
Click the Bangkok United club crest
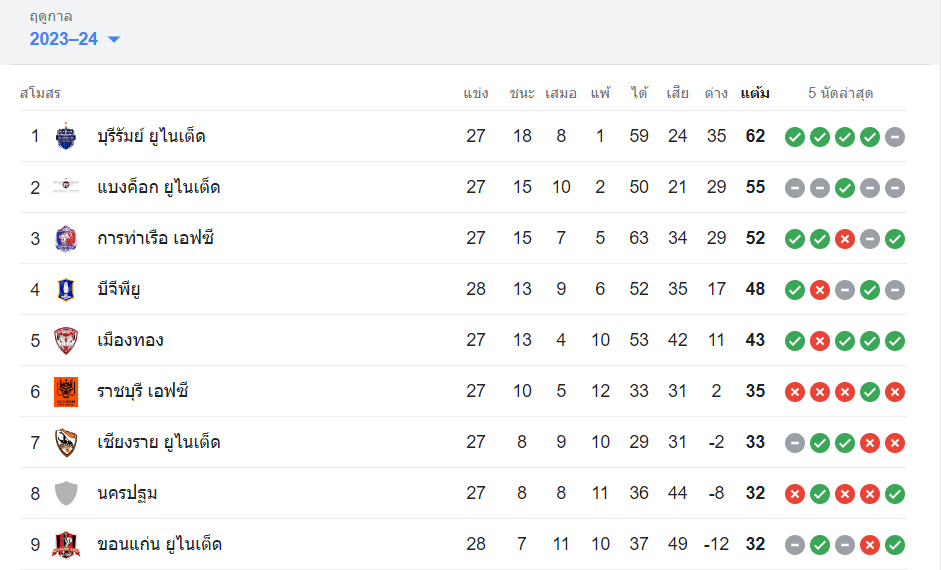pos(65,187)
